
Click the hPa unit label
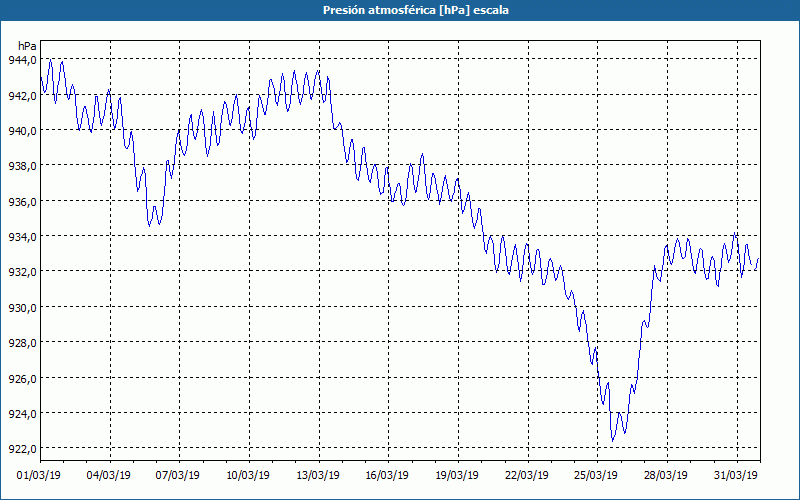(27, 46)
